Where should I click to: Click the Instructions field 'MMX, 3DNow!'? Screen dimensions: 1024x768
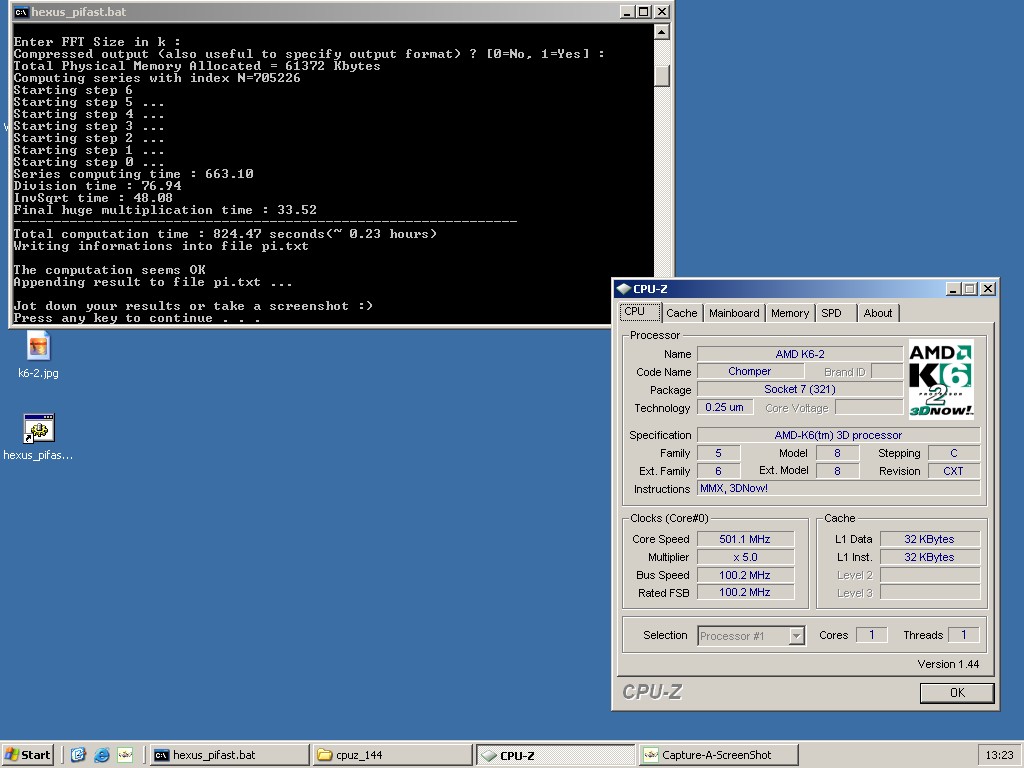pos(839,488)
